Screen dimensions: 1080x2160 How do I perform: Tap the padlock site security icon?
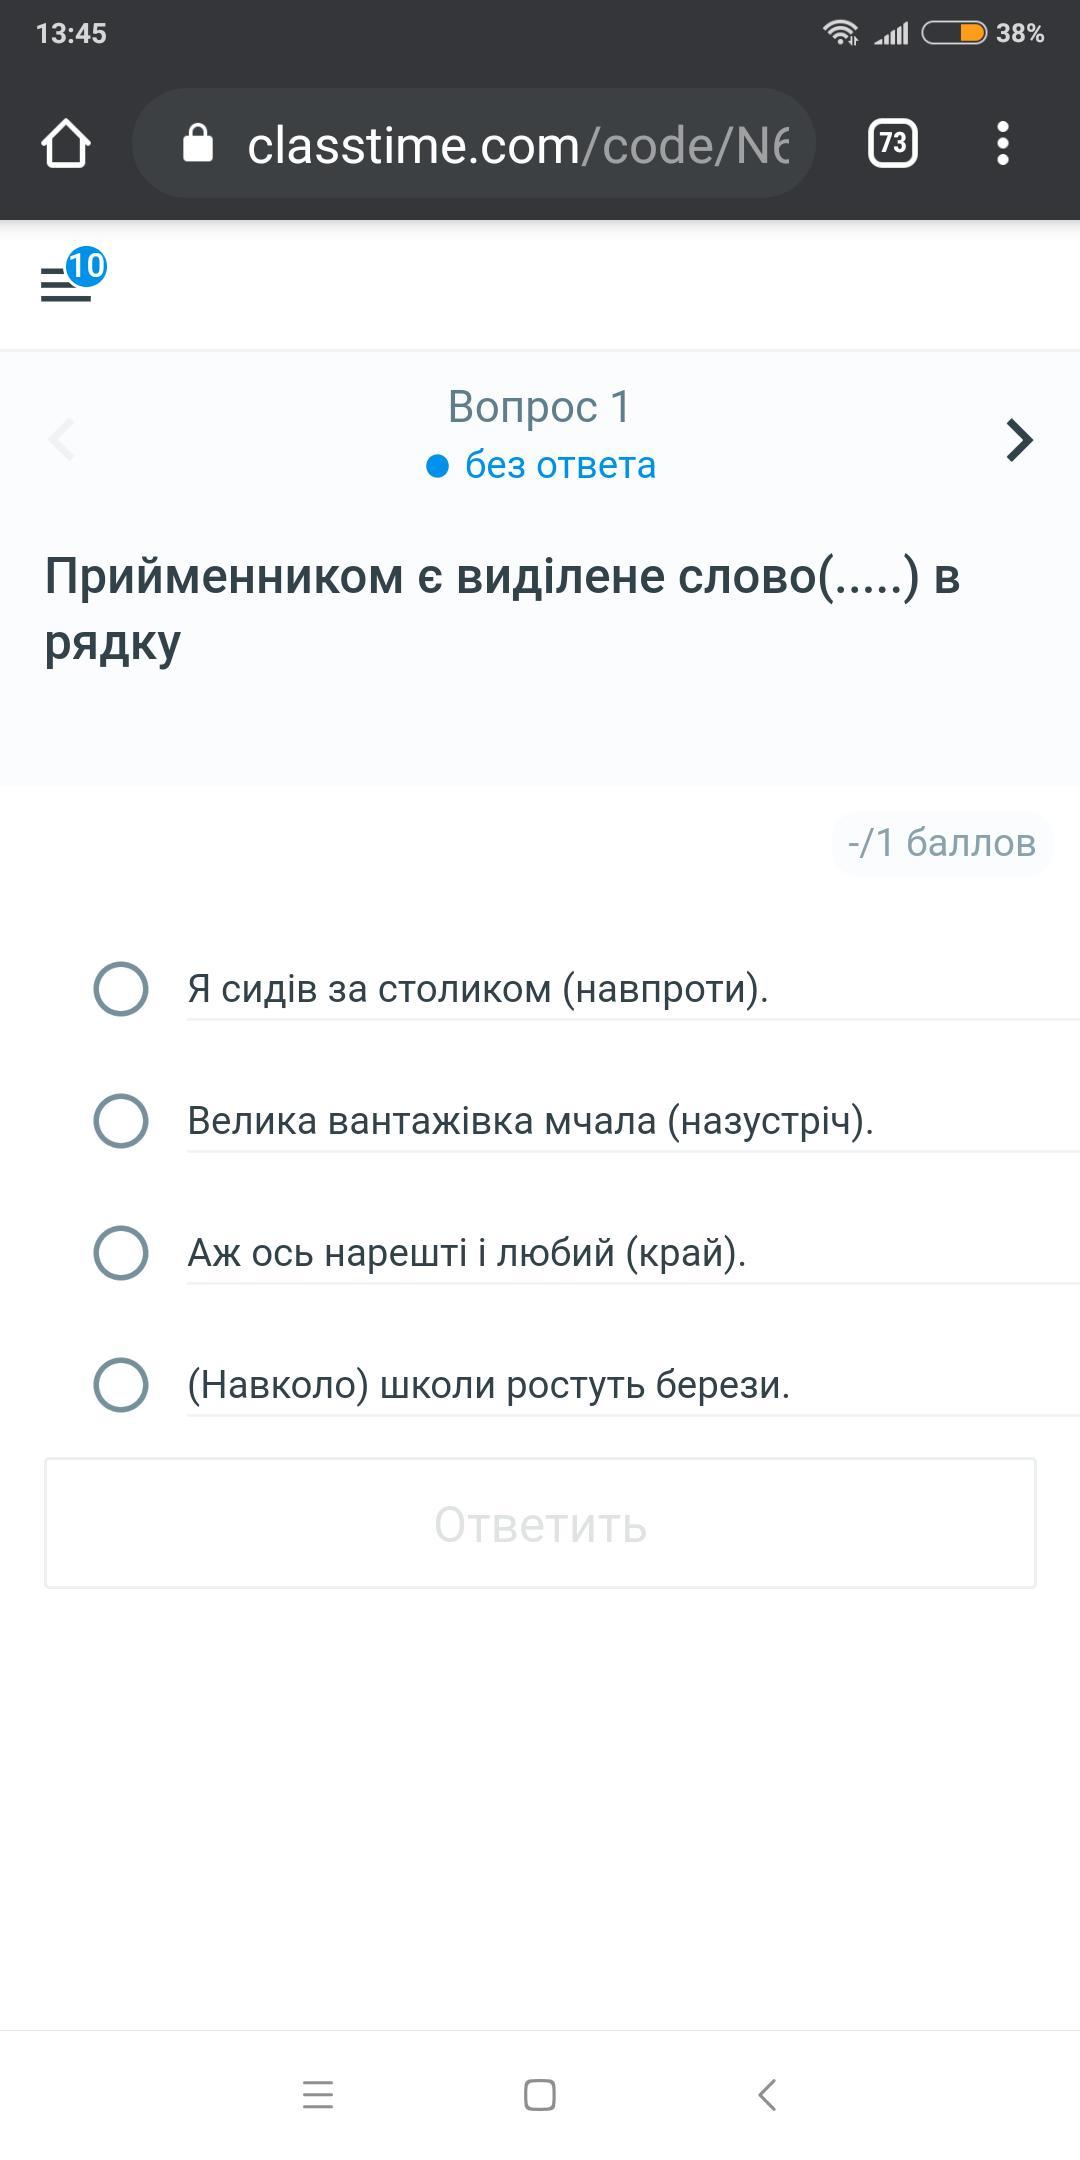[198, 143]
